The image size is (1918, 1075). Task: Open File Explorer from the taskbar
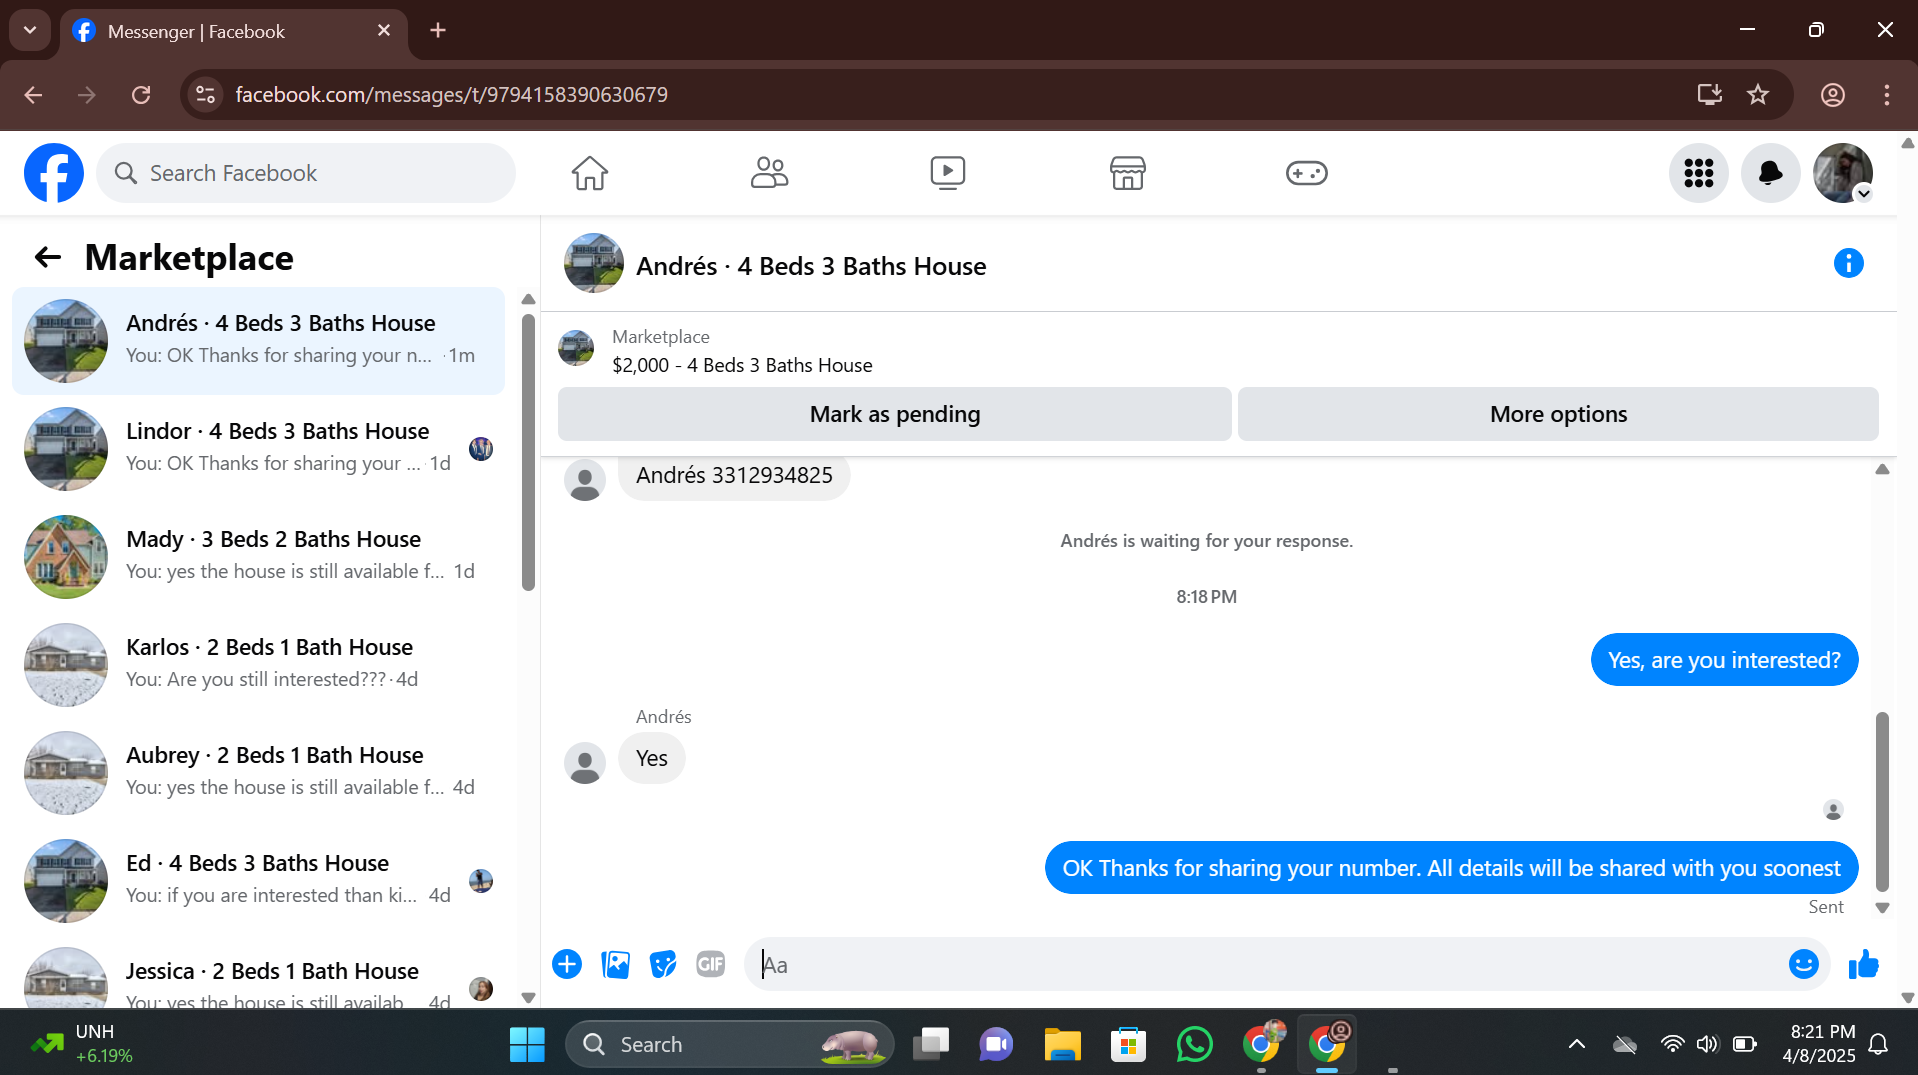pos(1062,1045)
